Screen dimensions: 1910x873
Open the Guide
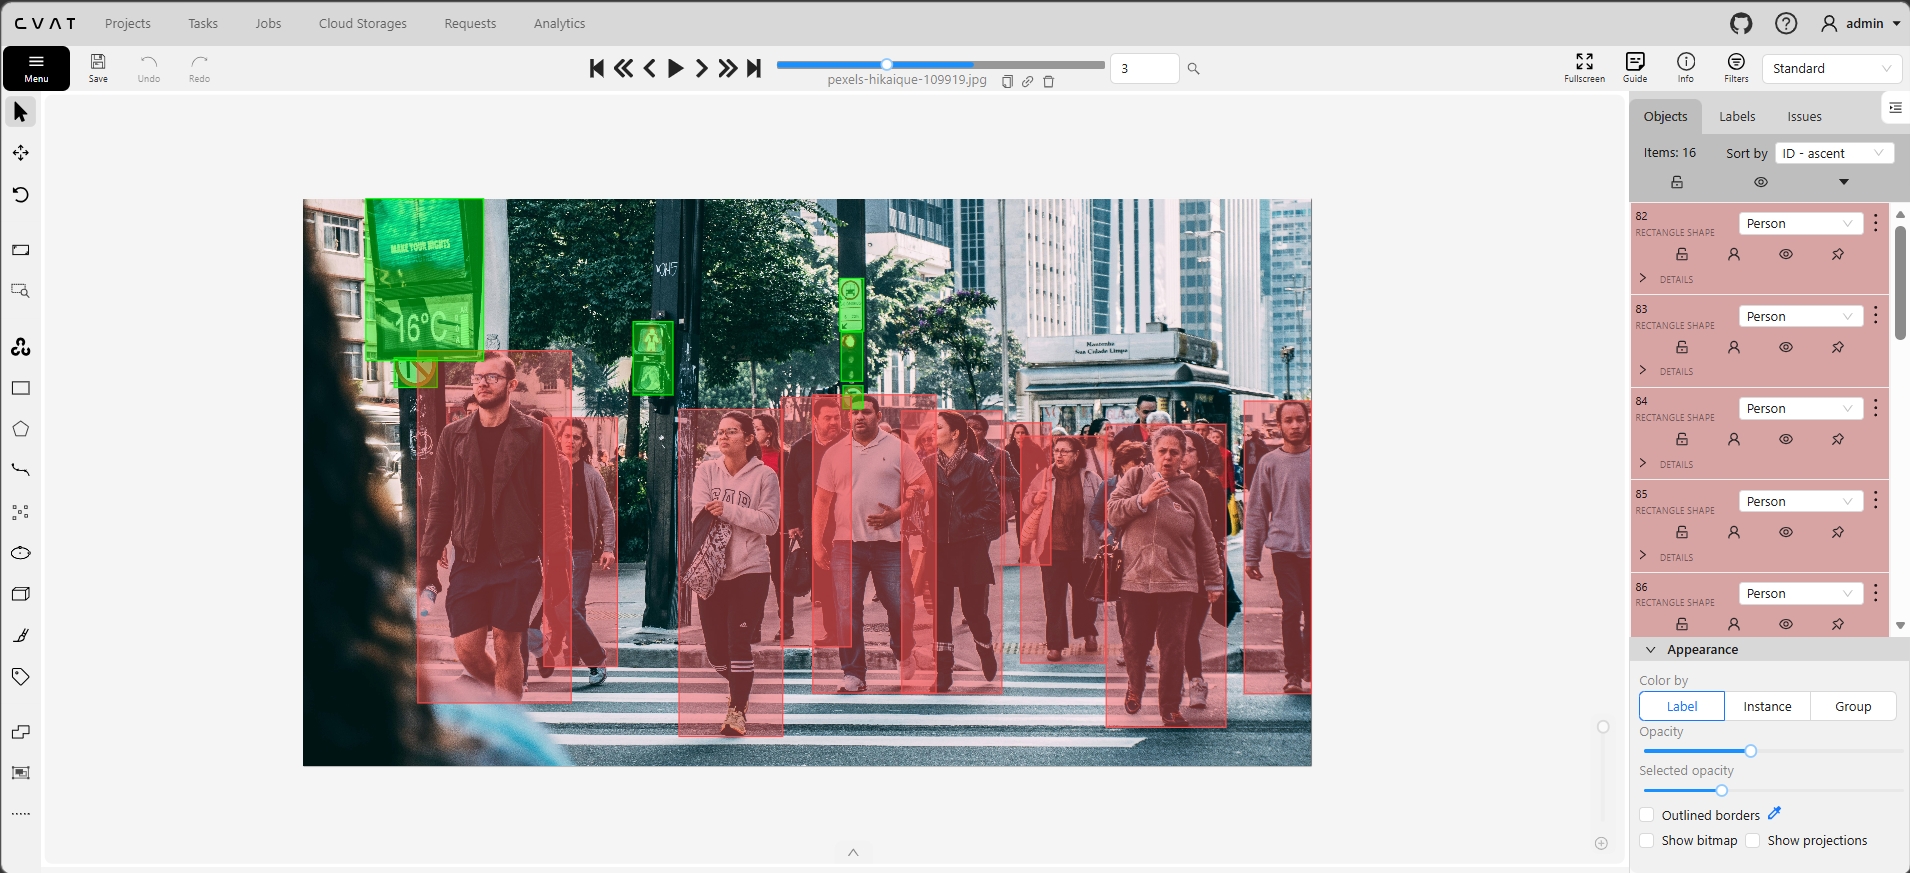point(1635,68)
